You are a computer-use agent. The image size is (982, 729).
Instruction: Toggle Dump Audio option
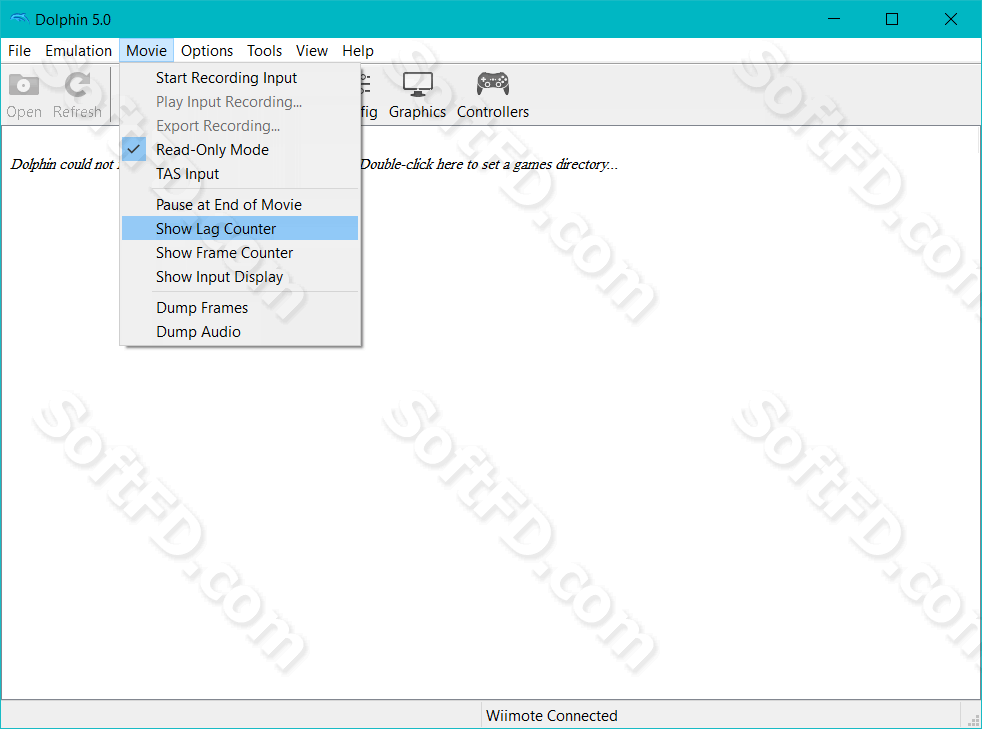240,332
